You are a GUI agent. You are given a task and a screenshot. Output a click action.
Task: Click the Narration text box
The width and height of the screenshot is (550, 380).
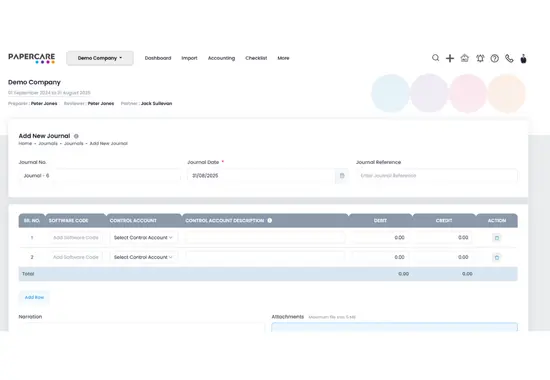point(142,327)
